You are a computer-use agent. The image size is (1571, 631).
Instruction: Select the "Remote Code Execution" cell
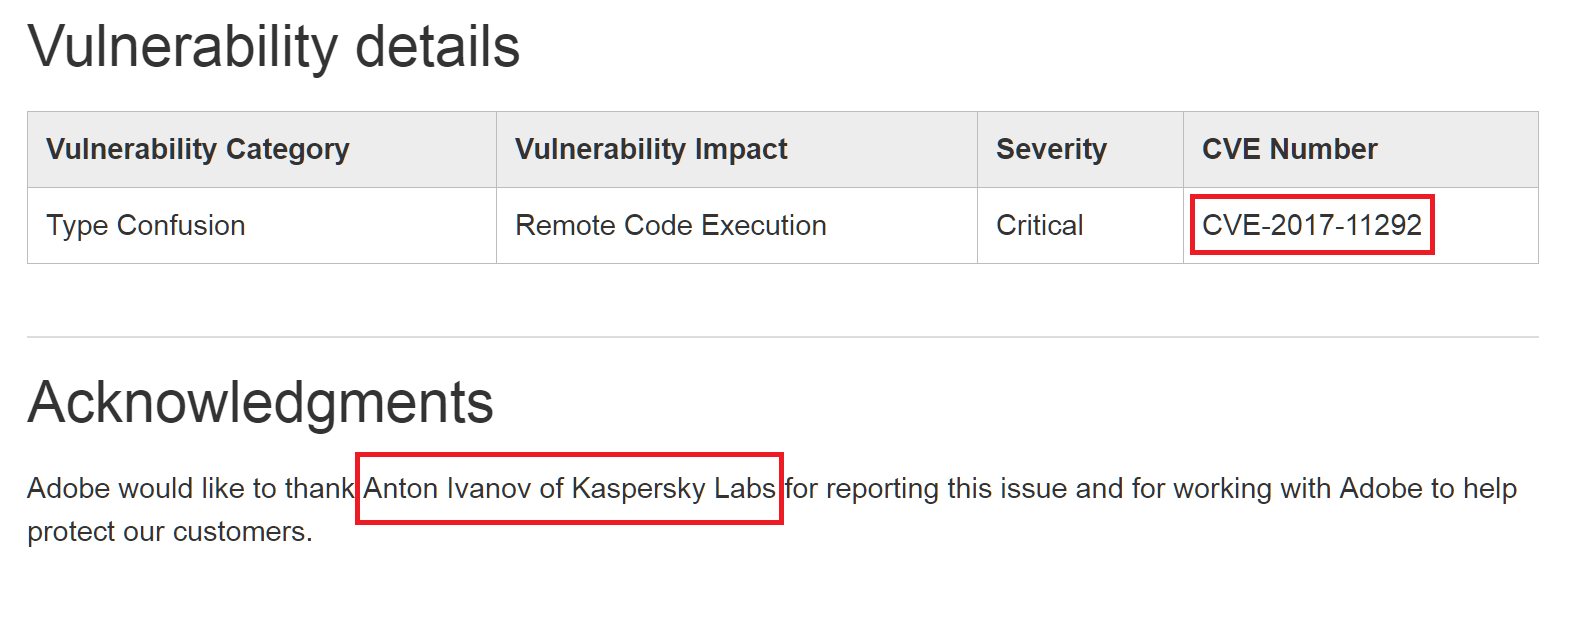670,226
